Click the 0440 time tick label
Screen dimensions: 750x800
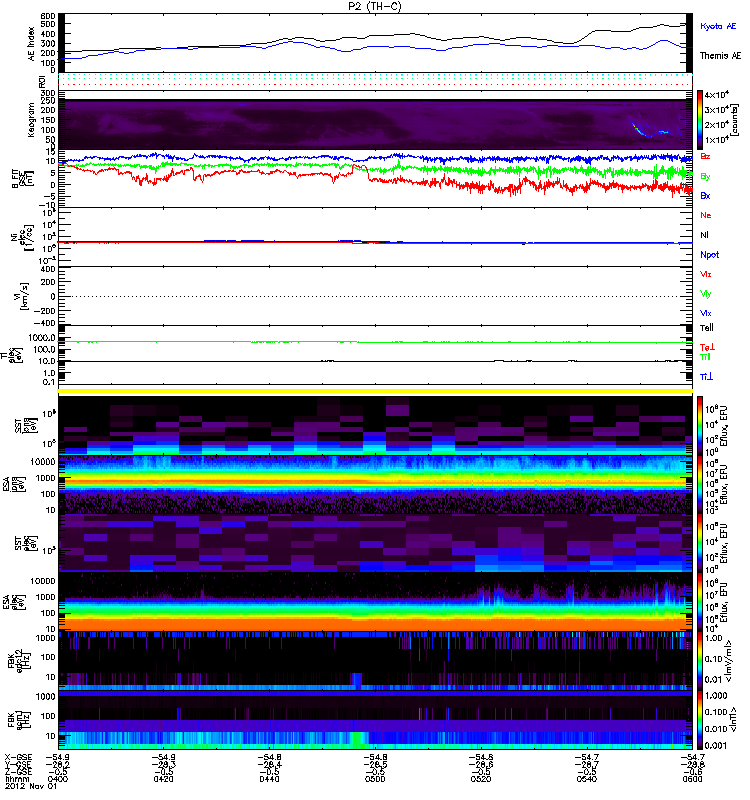click(269, 779)
